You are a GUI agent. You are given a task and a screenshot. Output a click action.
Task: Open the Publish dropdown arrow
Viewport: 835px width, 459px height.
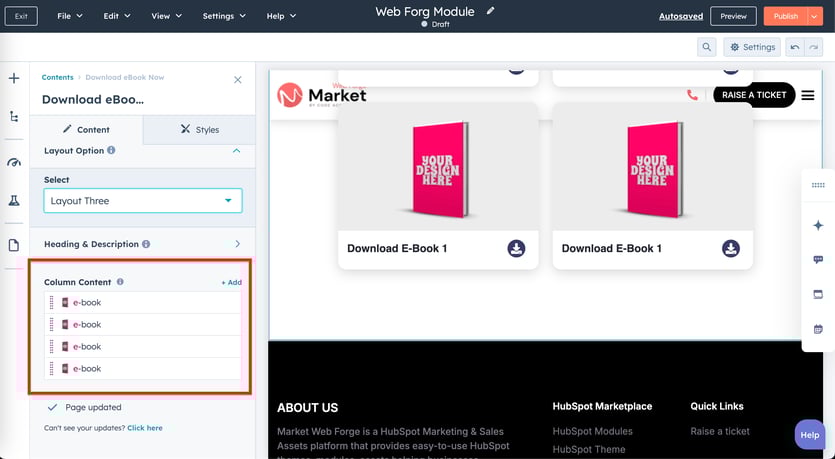tap(815, 16)
